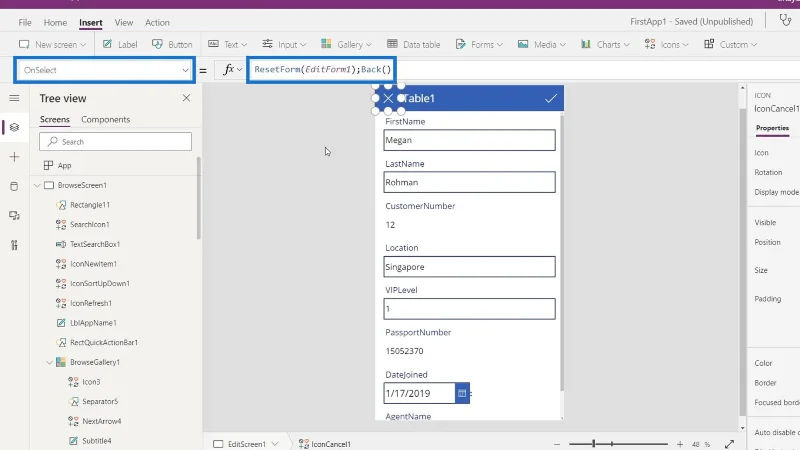The height and width of the screenshot is (450, 800).
Task: Open the Home tab
Action: (55, 22)
